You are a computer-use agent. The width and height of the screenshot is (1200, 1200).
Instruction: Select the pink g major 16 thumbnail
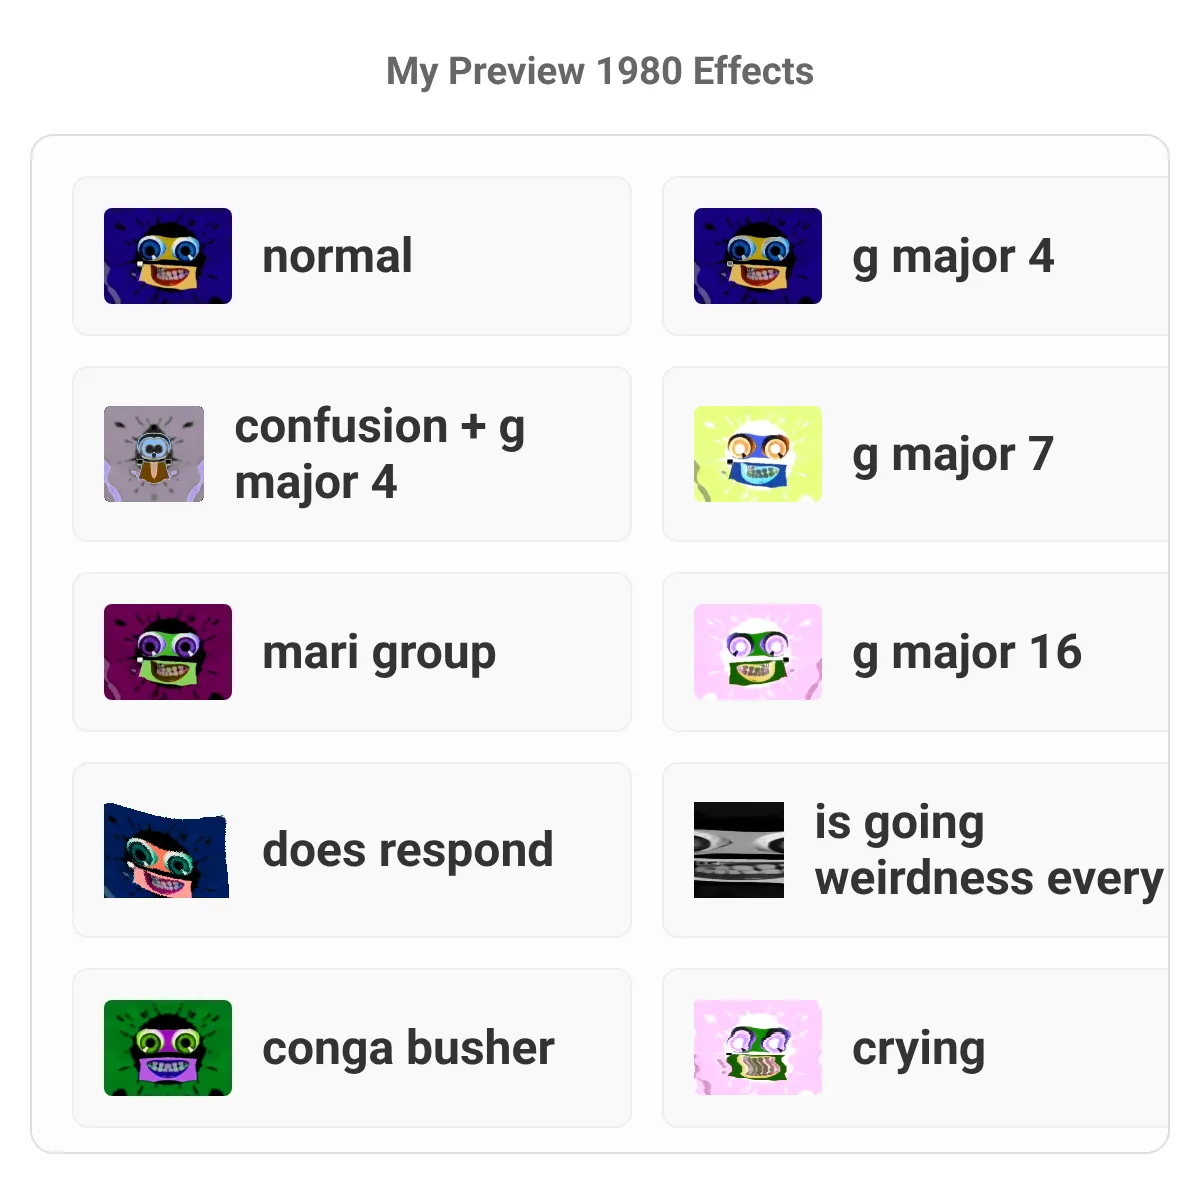[758, 652]
